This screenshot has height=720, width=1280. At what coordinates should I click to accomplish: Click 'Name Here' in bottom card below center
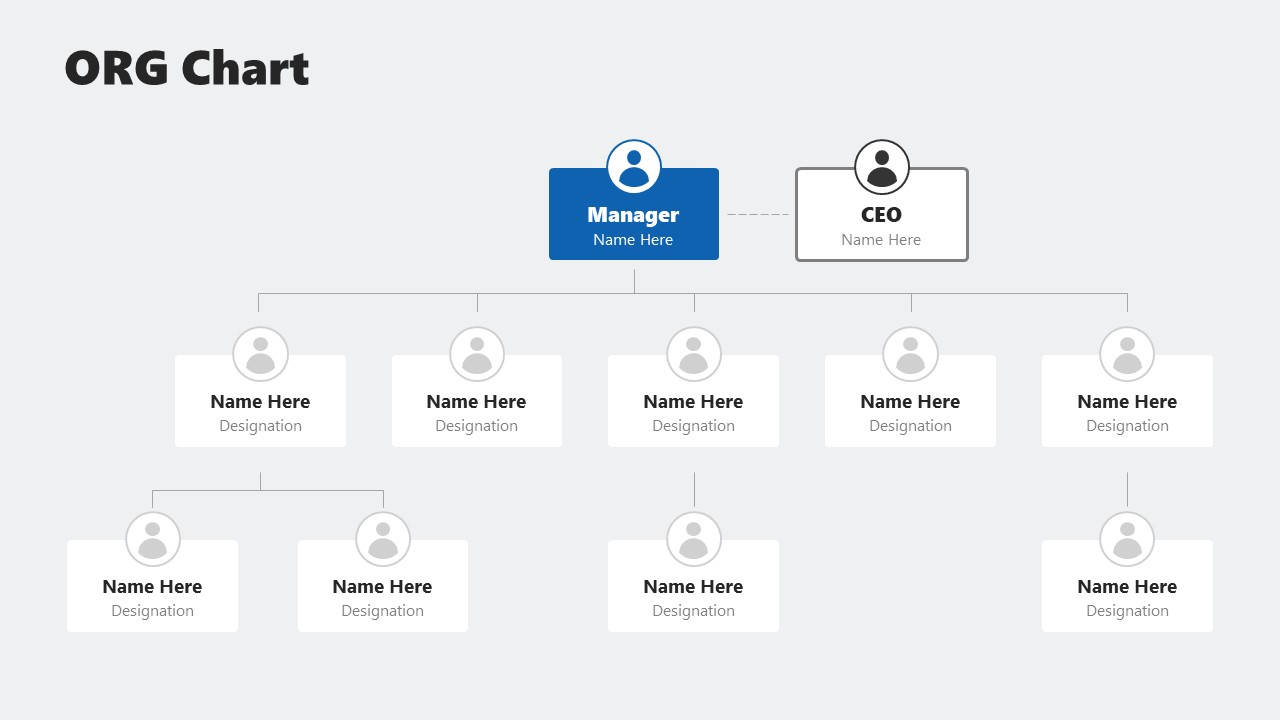(693, 587)
